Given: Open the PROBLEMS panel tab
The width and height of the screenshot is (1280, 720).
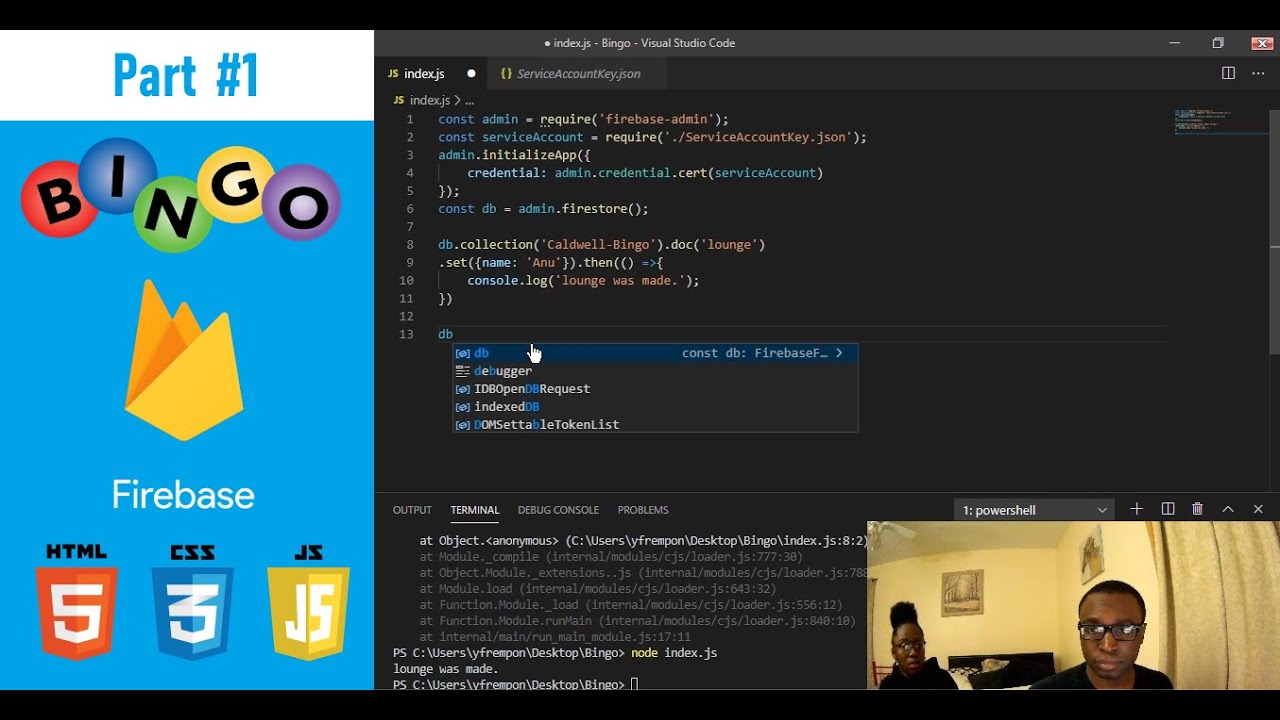Looking at the screenshot, I should tap(643, 510).
